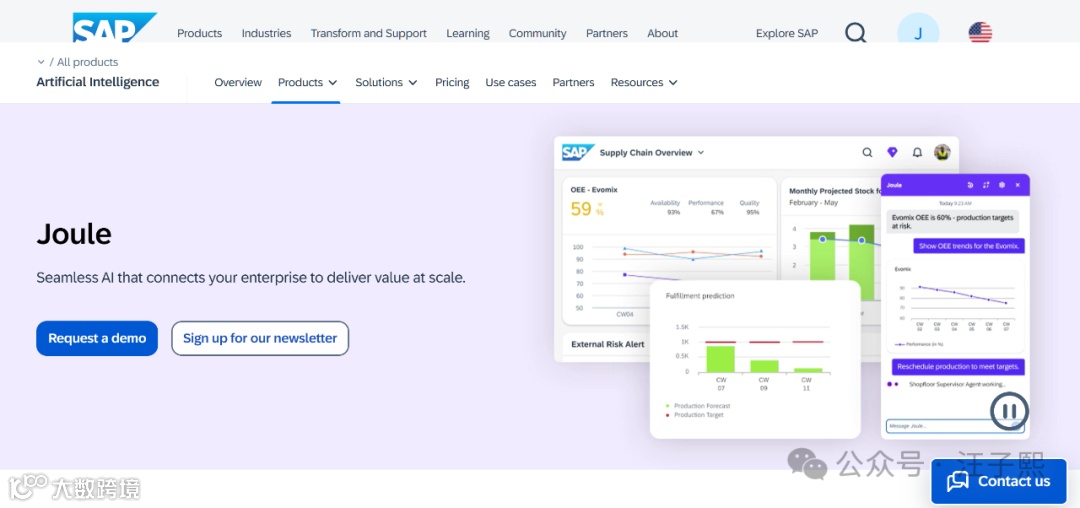
Task: Click the Monthly Projected Stock card title
Action: pos(835,191)
